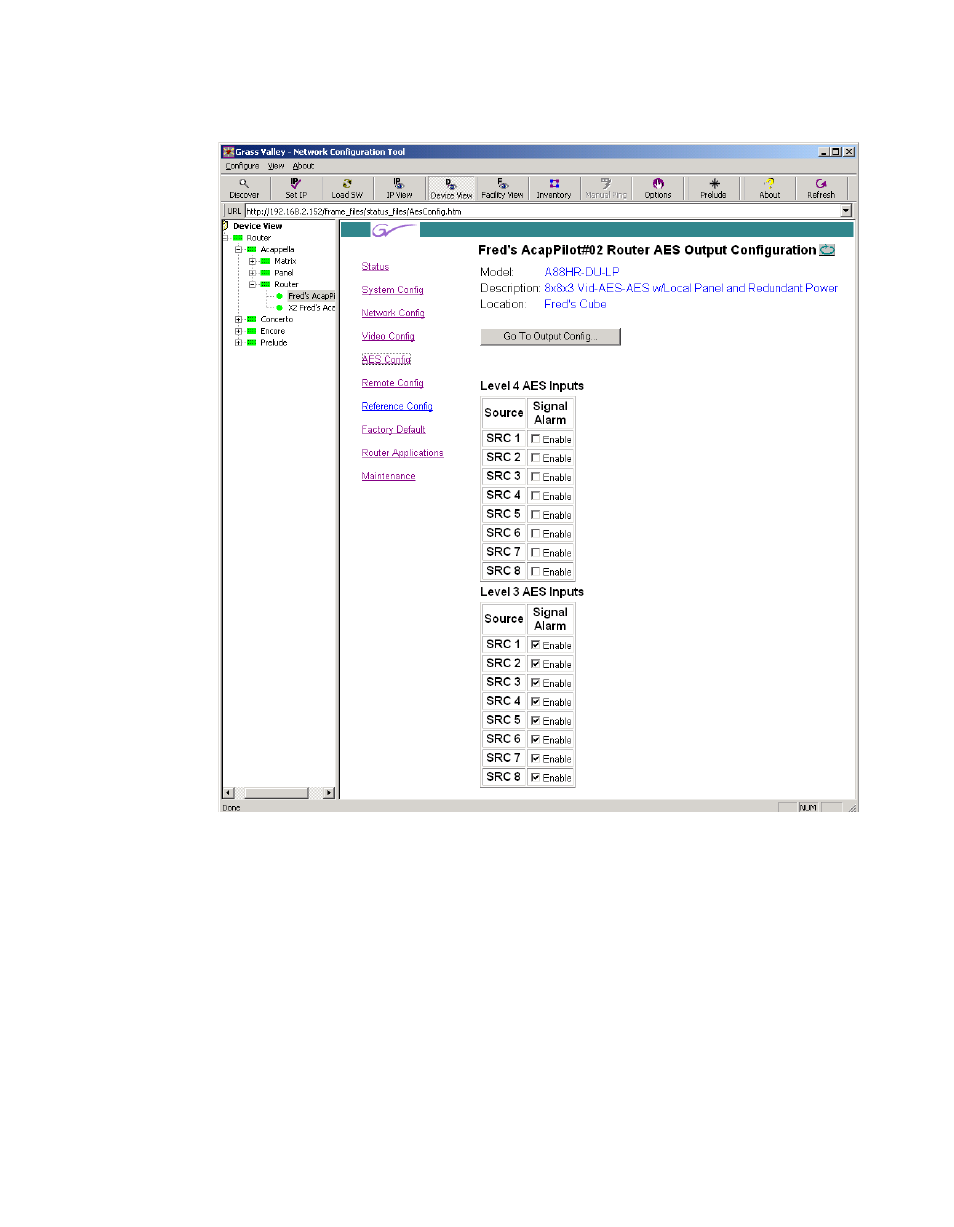
Task: Enable Level 4 SRC 1 signal alarm
Action: [x=536, y=439]
